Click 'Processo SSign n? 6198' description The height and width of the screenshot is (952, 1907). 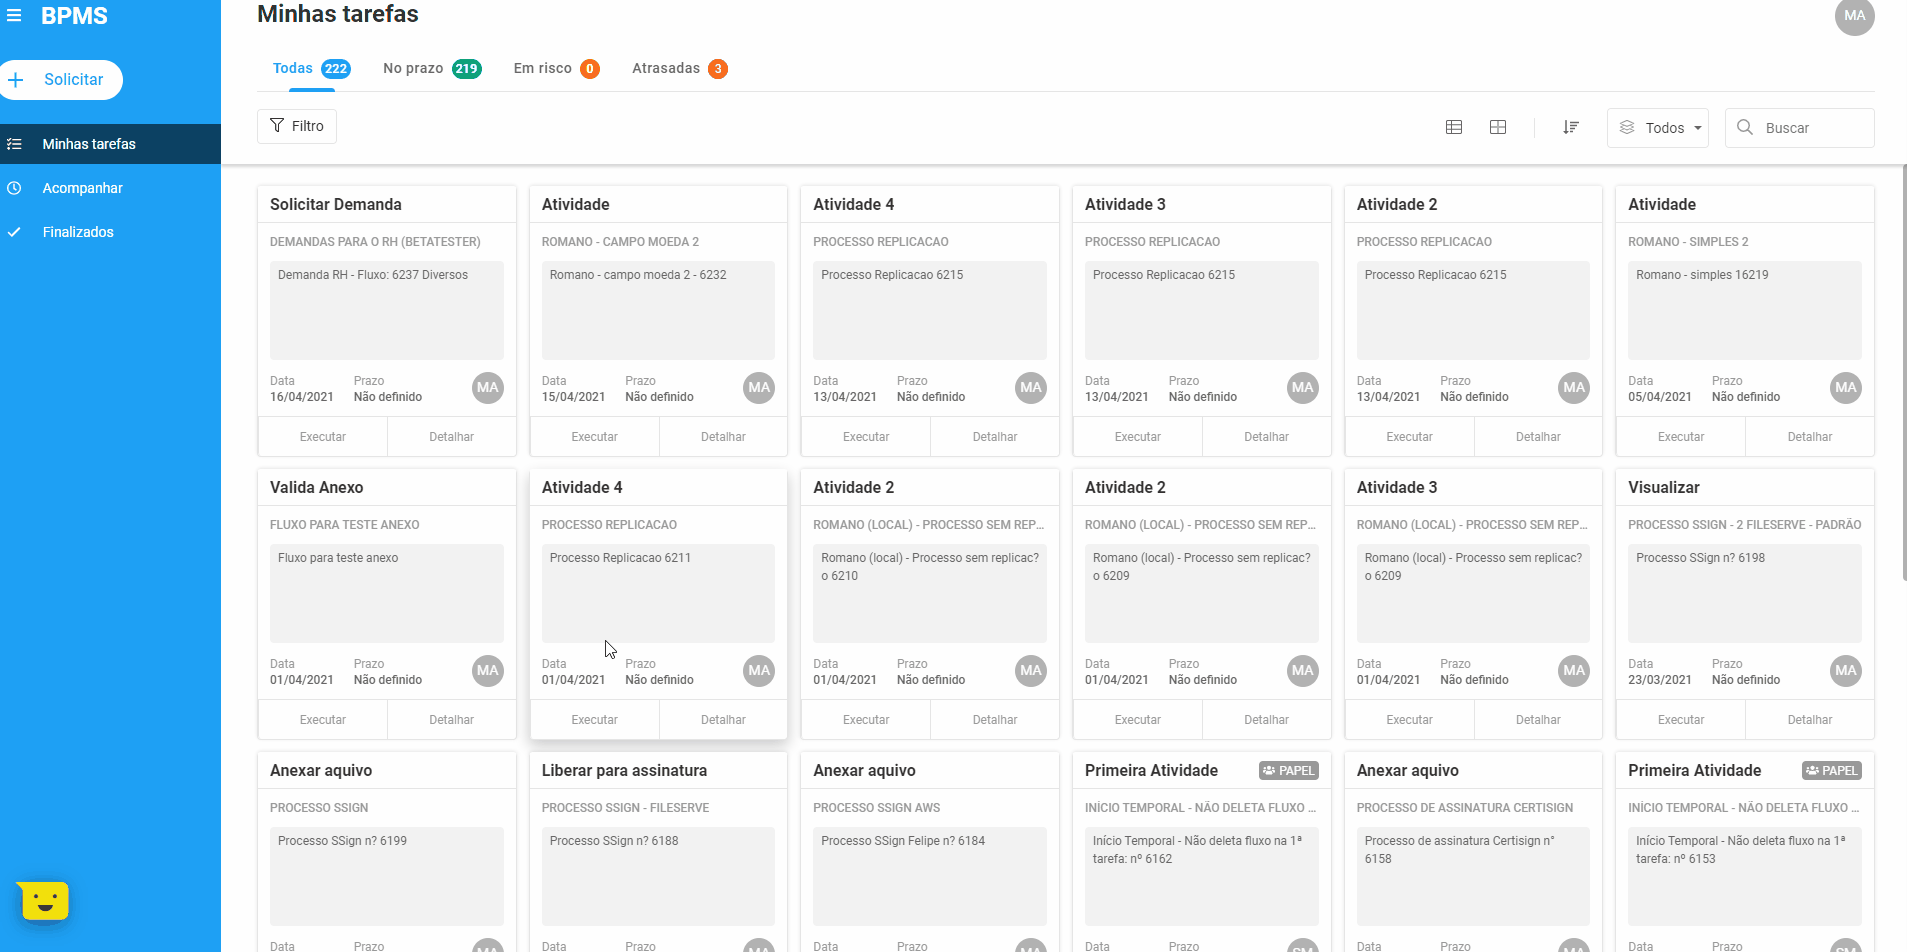pos(1700,558)
